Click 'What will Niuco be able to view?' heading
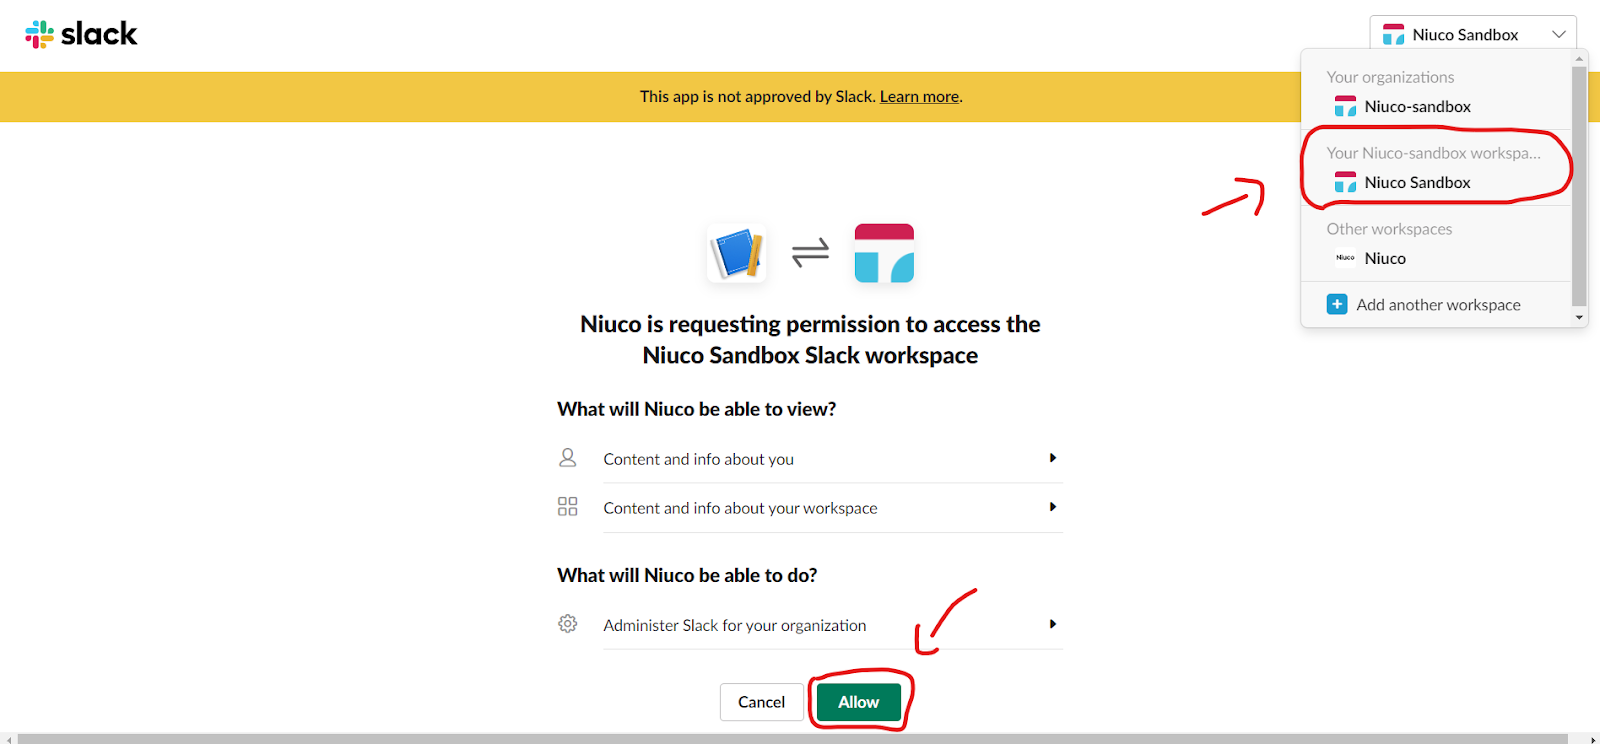The height and width of the screenshot is (744, 1600). point(696,409)
